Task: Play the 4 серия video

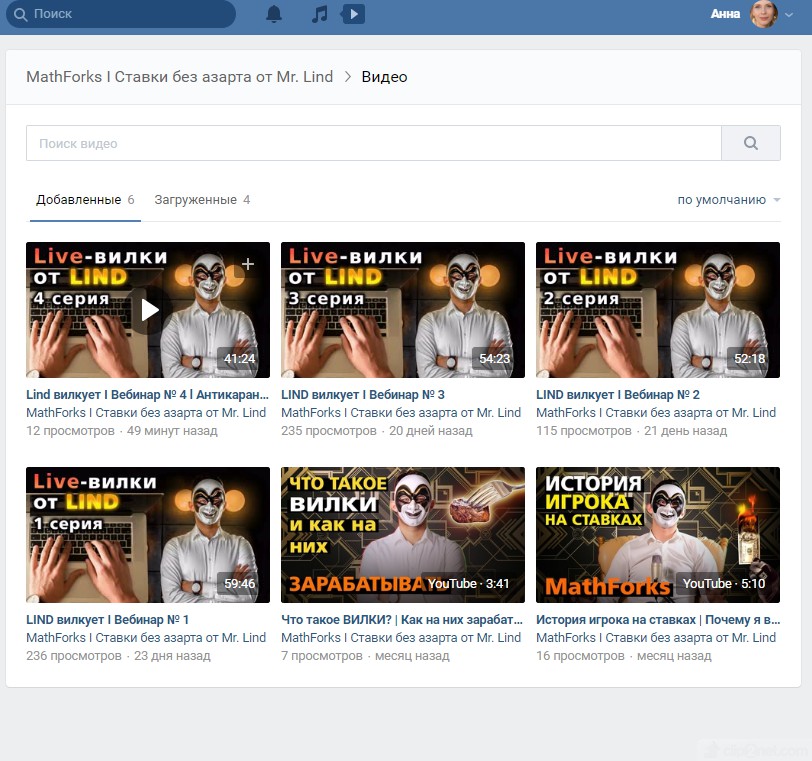Action: pyautogui.click(x=150, y=310)
